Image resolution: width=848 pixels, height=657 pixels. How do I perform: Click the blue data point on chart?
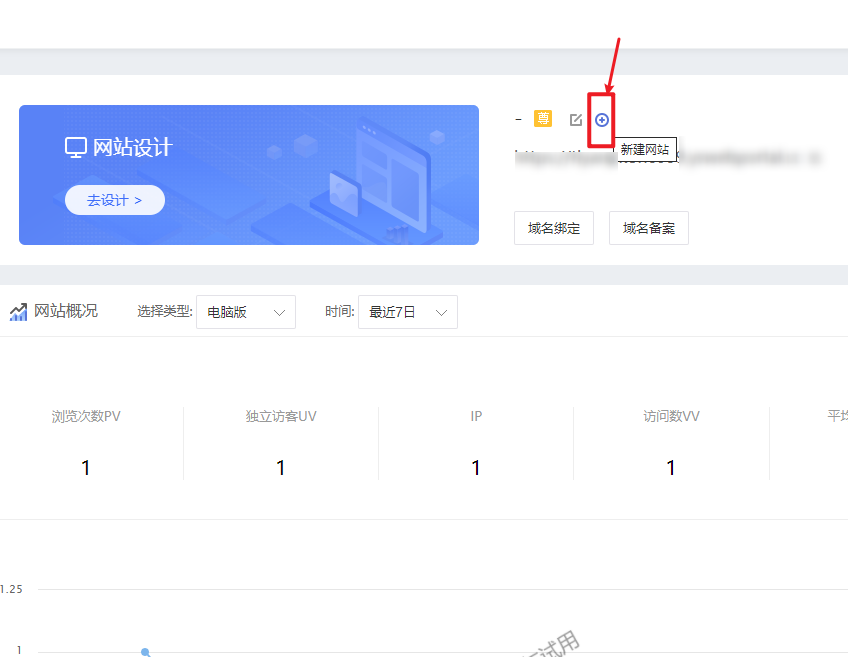click(x=145, y=652)
